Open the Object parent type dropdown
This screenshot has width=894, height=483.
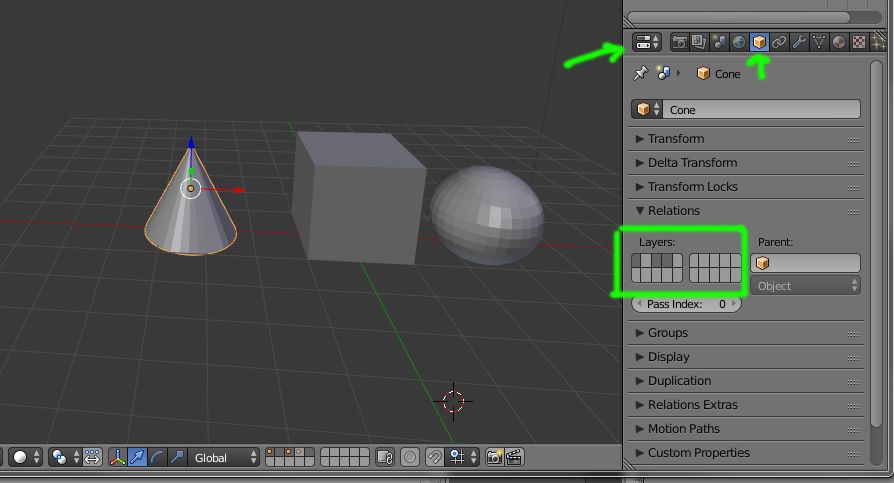(805, 286)
